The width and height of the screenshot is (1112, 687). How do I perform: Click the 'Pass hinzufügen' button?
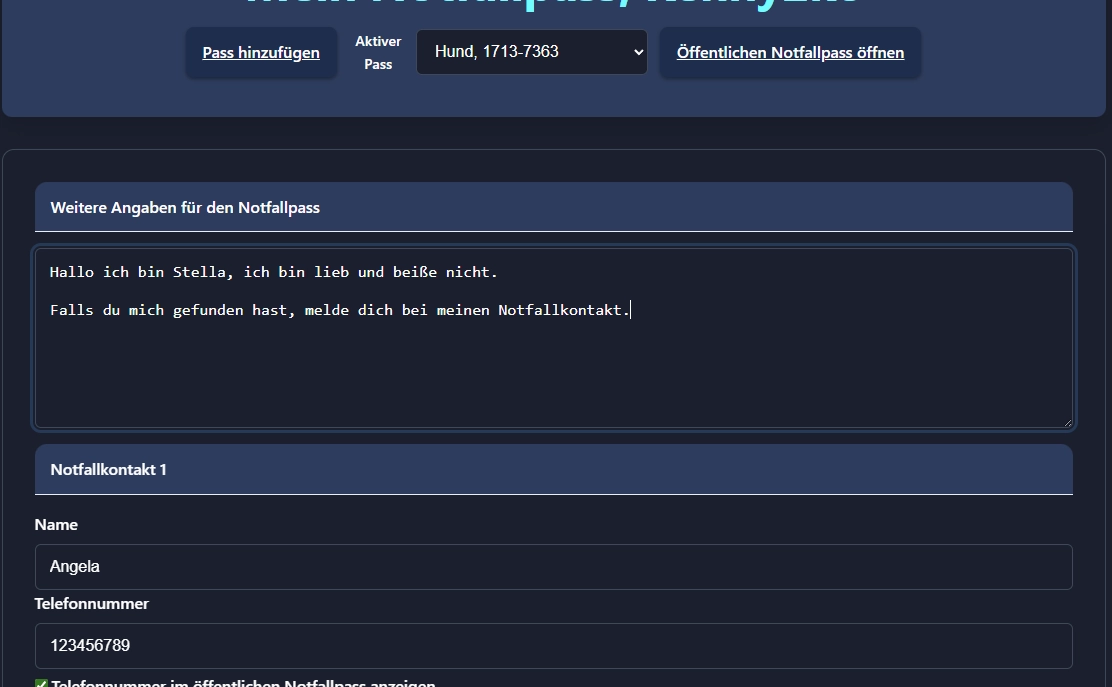click(261, 53)
